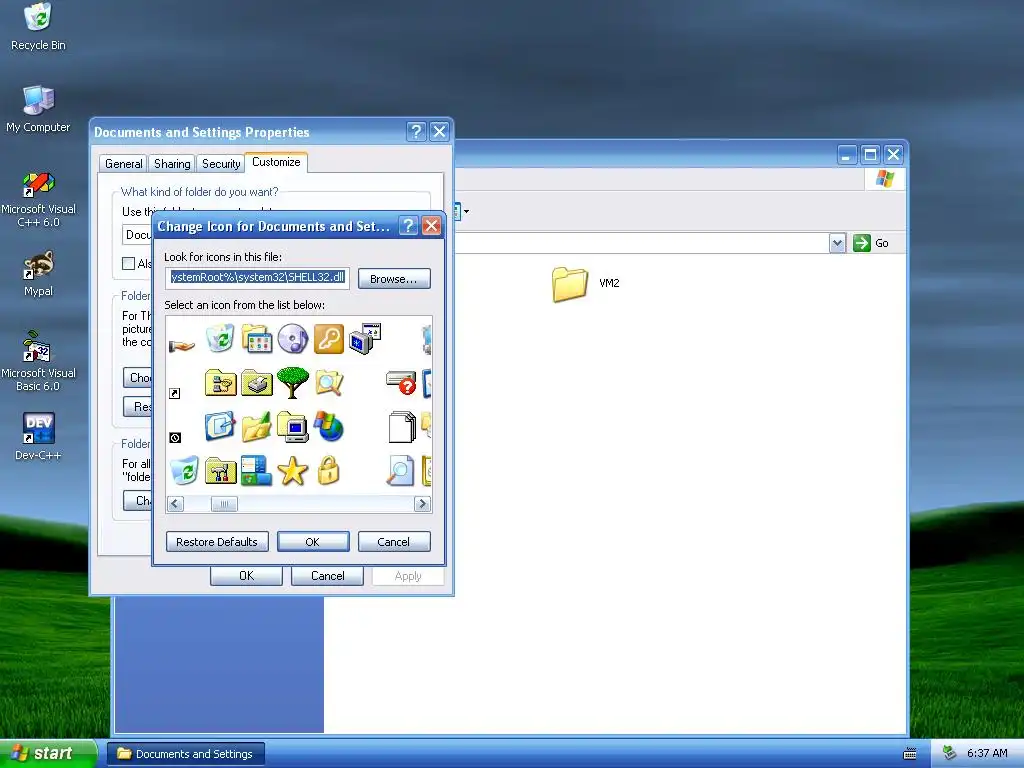Select Microsoft Visual Basic 6.0 desktop shortcut
This screenshot has height=768, width=1024.
pos(38,362)
